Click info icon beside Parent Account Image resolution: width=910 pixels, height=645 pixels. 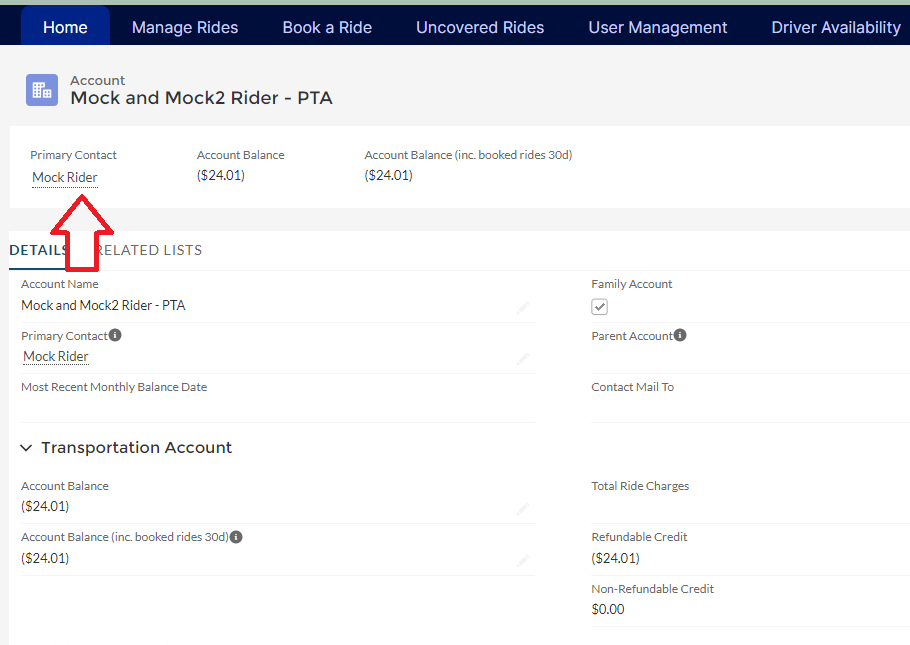point(680,336)
